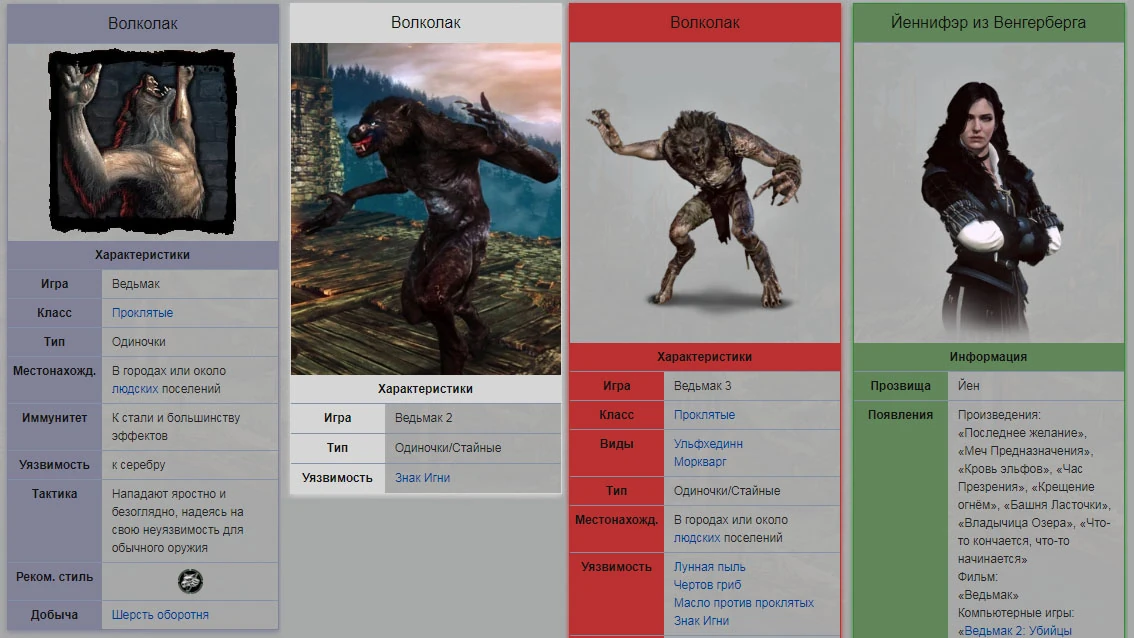Click Одиночки/Стайные value in Ведьмак 2 card
This screenshot has height=638, width=1134.
click(x=448, y=448)
